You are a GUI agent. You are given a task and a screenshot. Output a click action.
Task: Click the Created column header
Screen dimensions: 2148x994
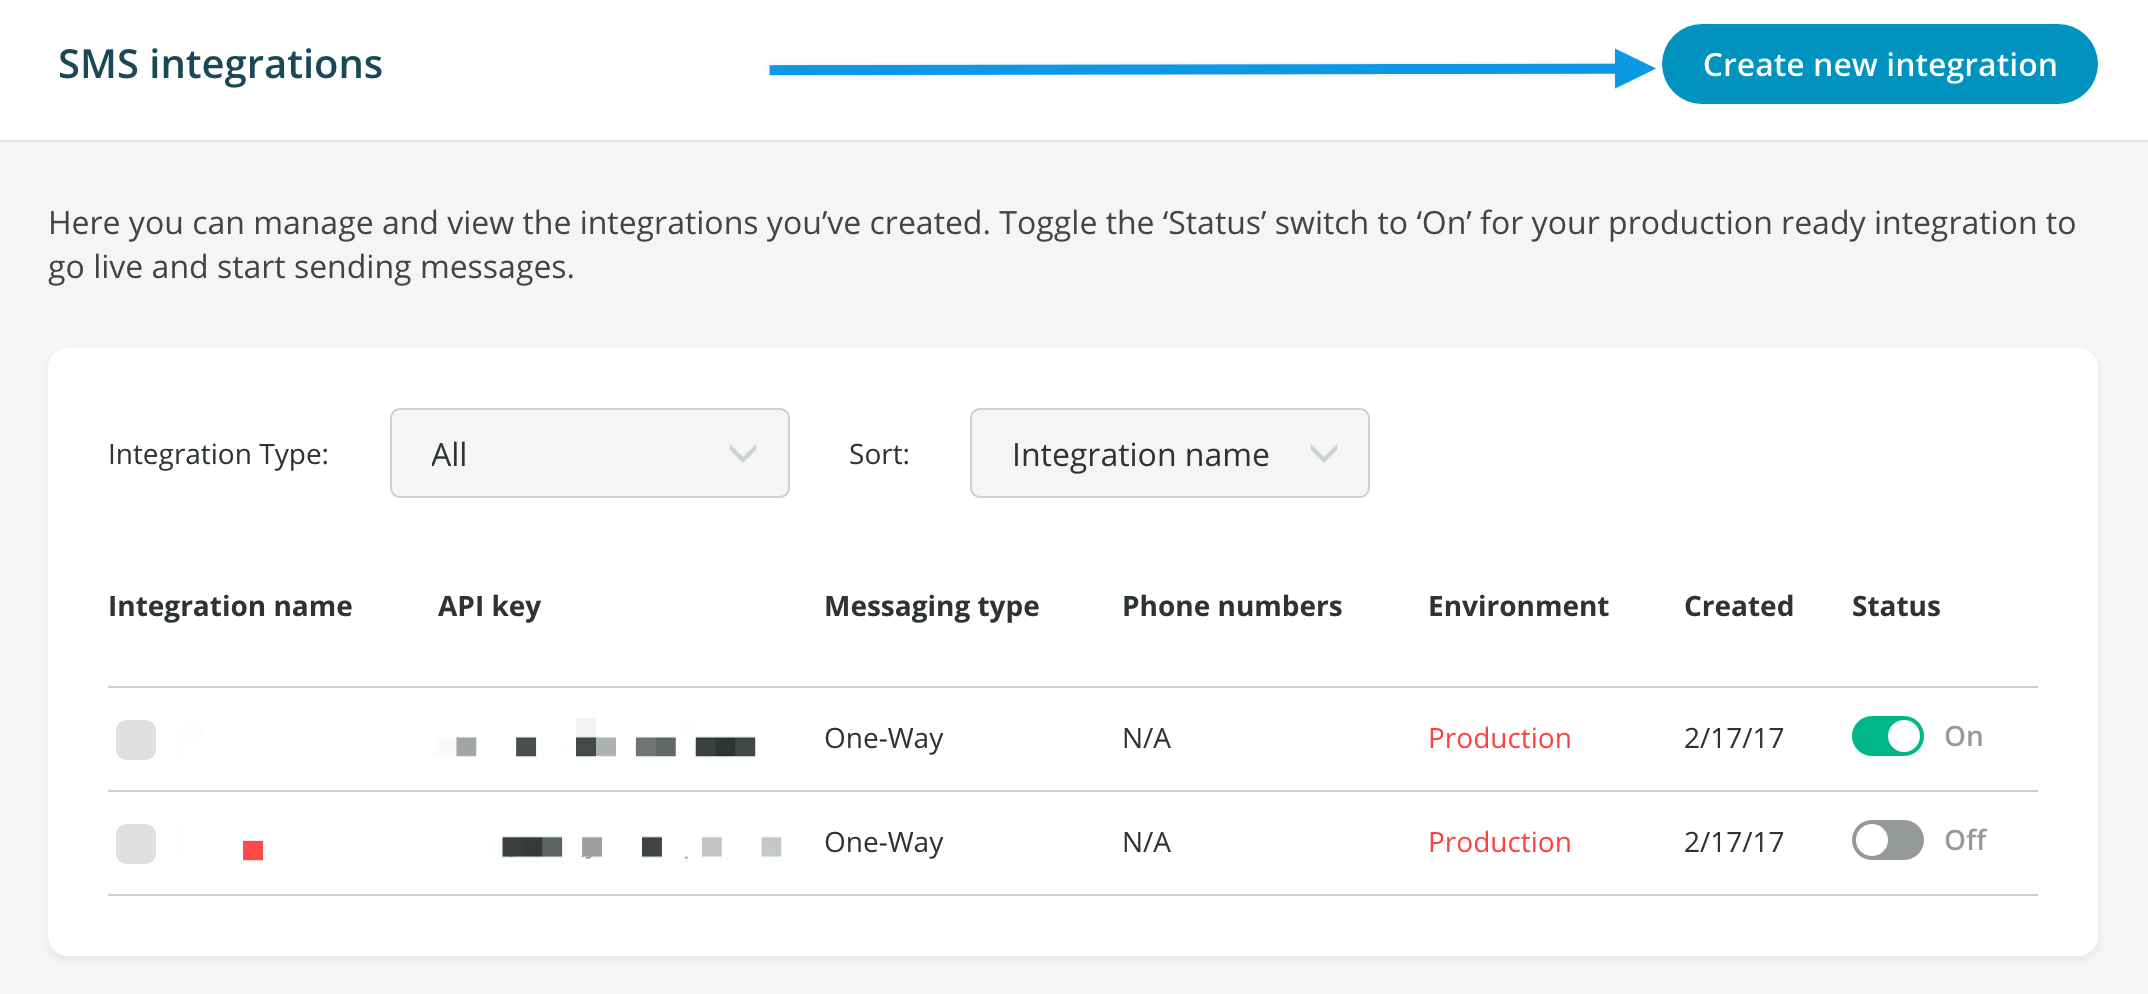pos(1738,606)
